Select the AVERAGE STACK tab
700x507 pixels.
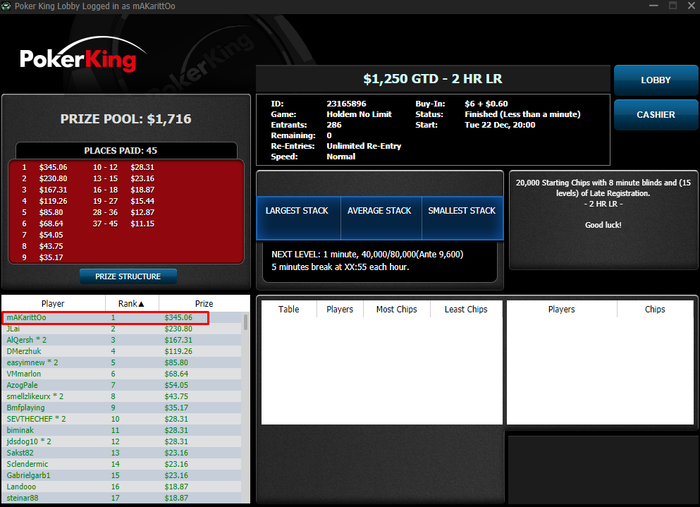[x=380, y=218]
